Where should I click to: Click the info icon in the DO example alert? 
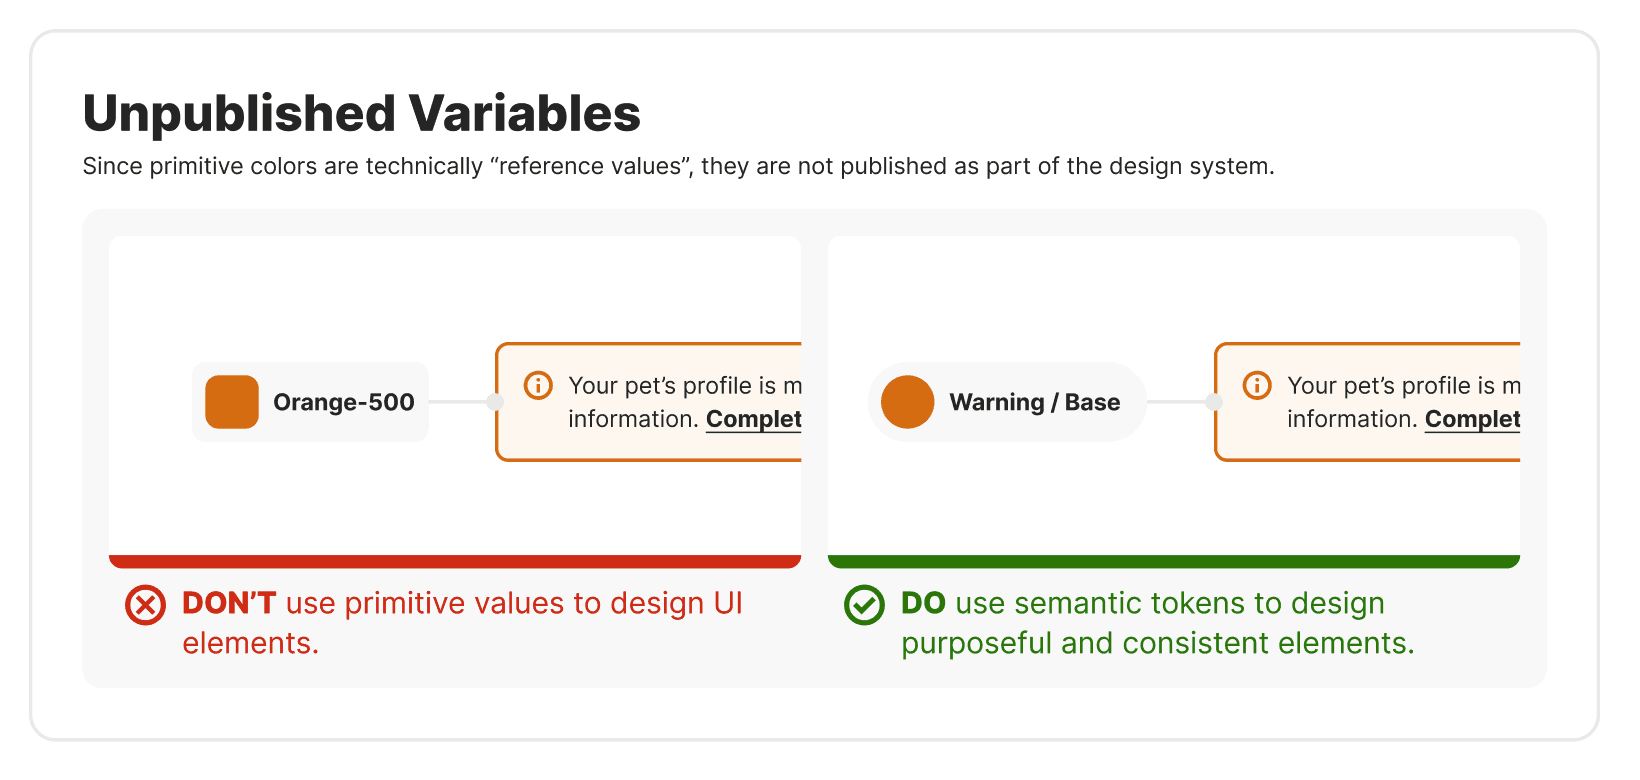[x=1257, y=385]
